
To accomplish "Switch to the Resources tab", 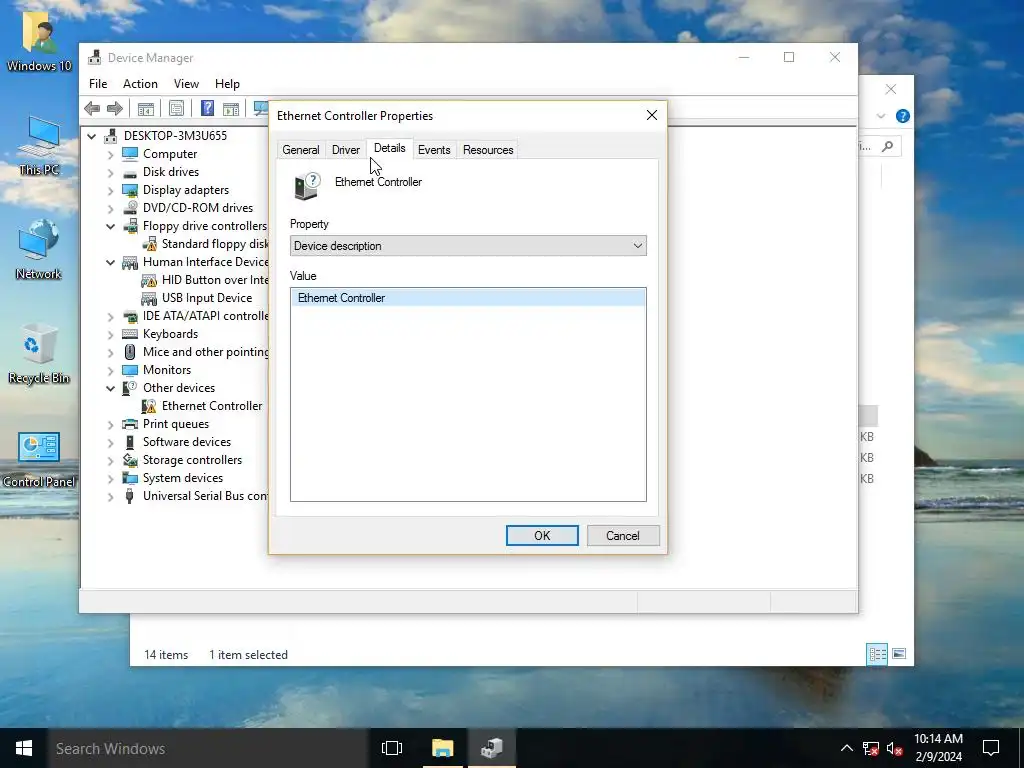I will coord(488,150).
